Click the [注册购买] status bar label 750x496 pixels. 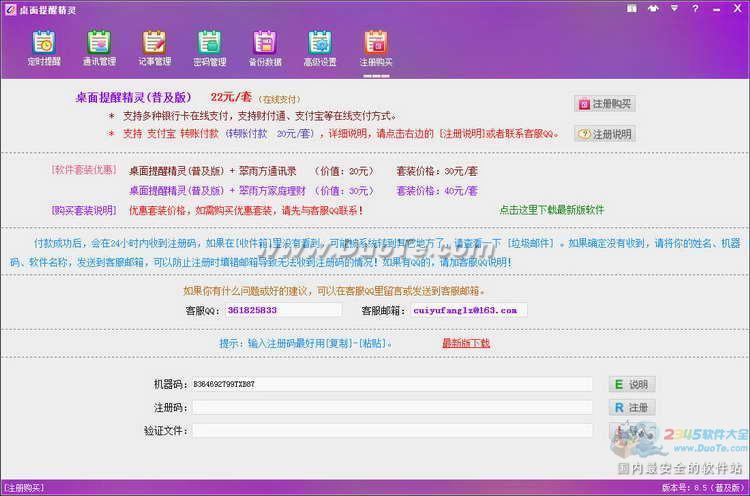(23, 488)
